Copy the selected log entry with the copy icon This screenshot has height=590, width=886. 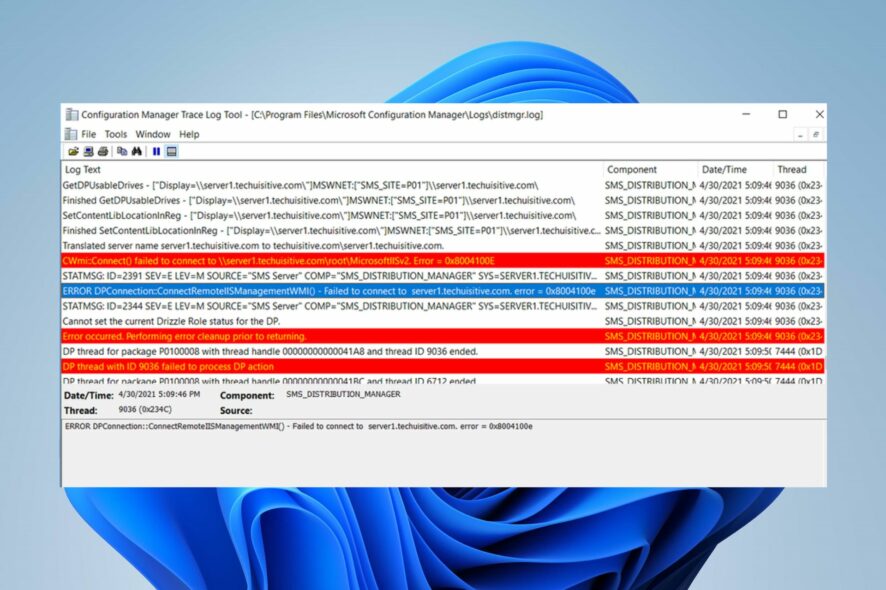[x=124, y=150]
